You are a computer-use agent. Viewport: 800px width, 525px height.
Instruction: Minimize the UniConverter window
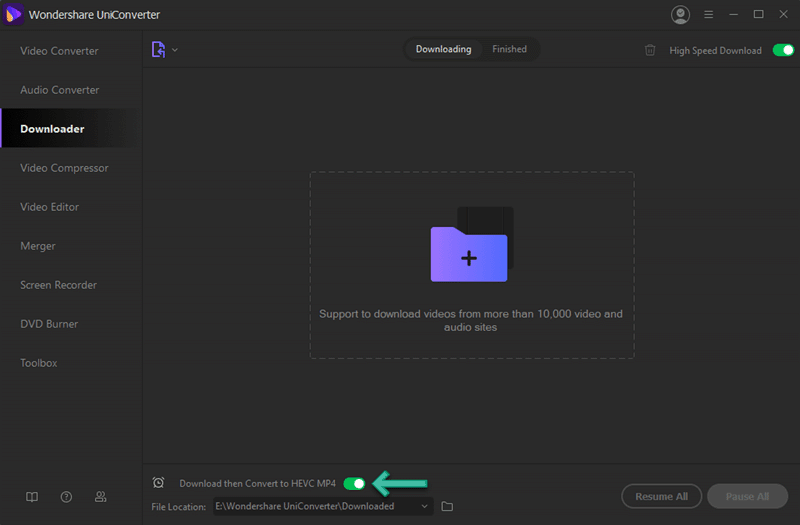click(x=734, y=15)
